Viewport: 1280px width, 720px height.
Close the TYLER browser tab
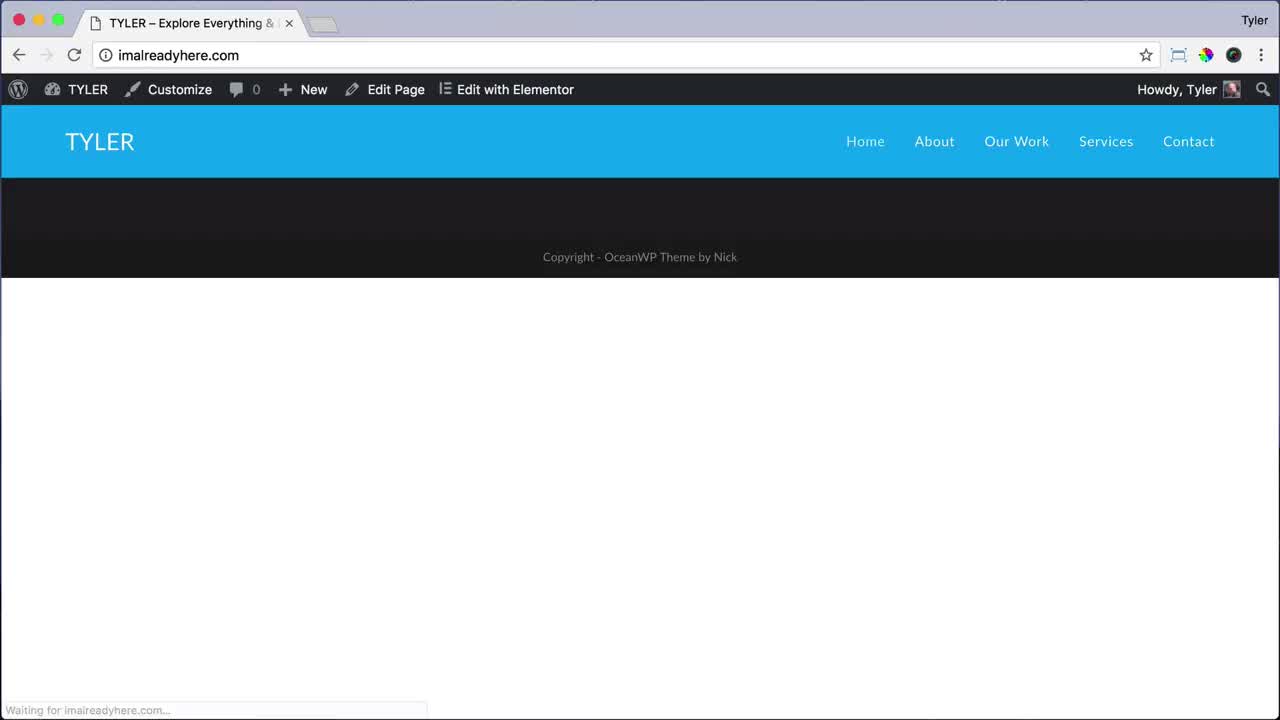coord(289,23)
